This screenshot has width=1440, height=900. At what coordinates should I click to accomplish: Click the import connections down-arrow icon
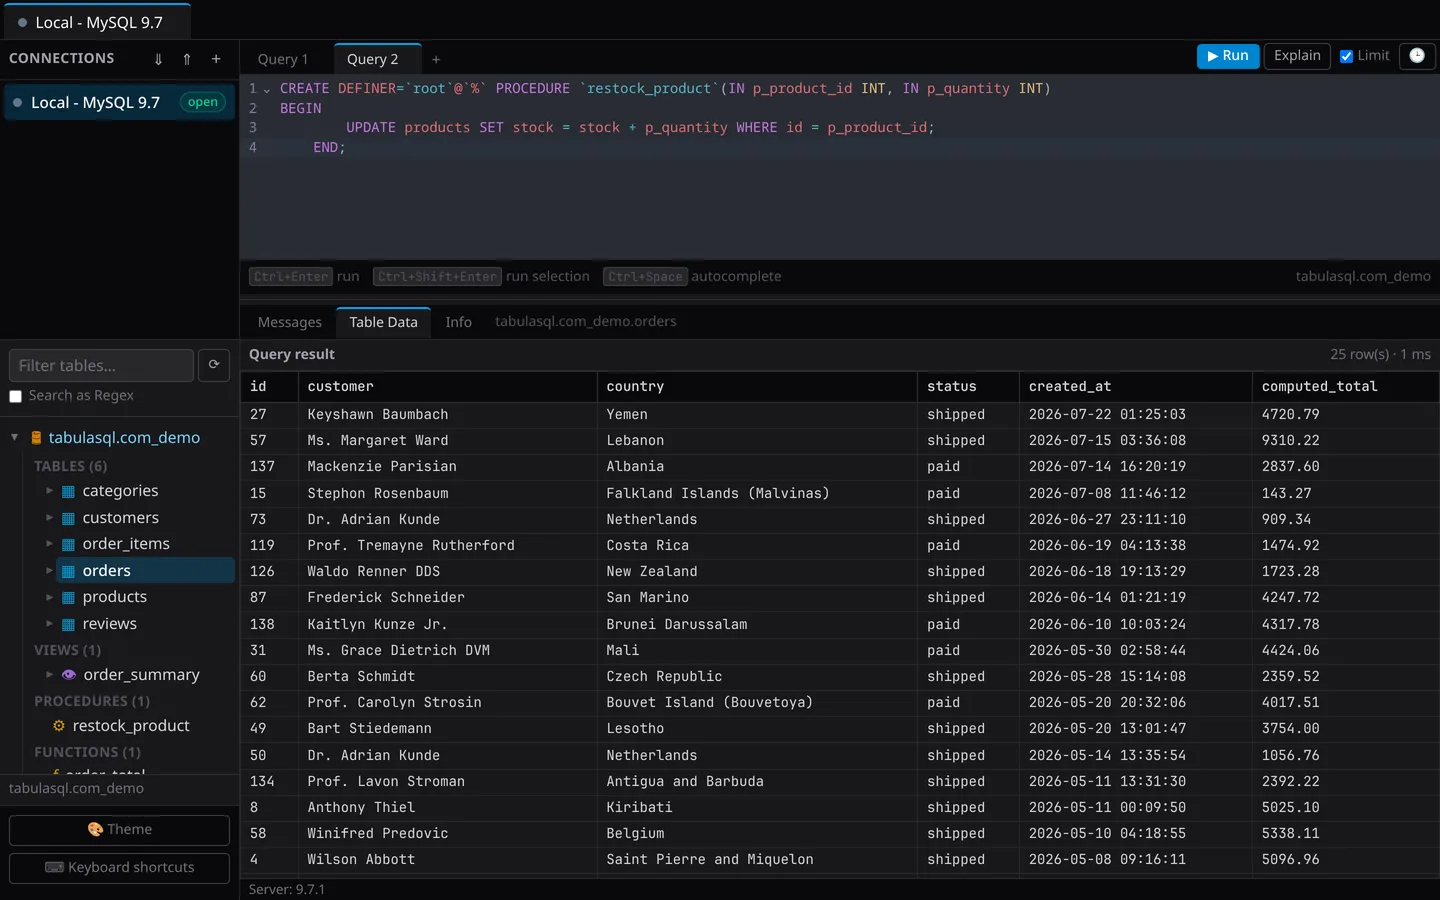coord(158,59)
